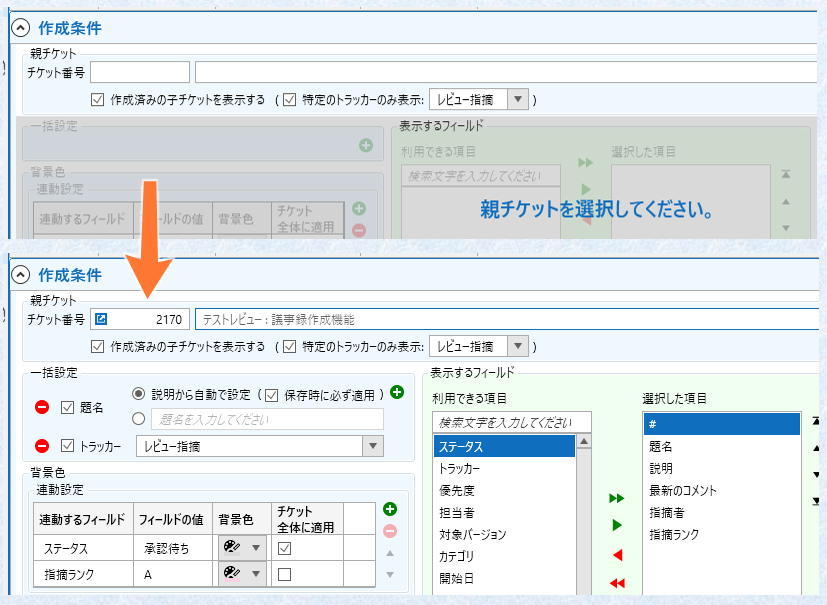Move ステータス to selected items
The height and width of the screenshot is (605, 827).
[617, 525]
